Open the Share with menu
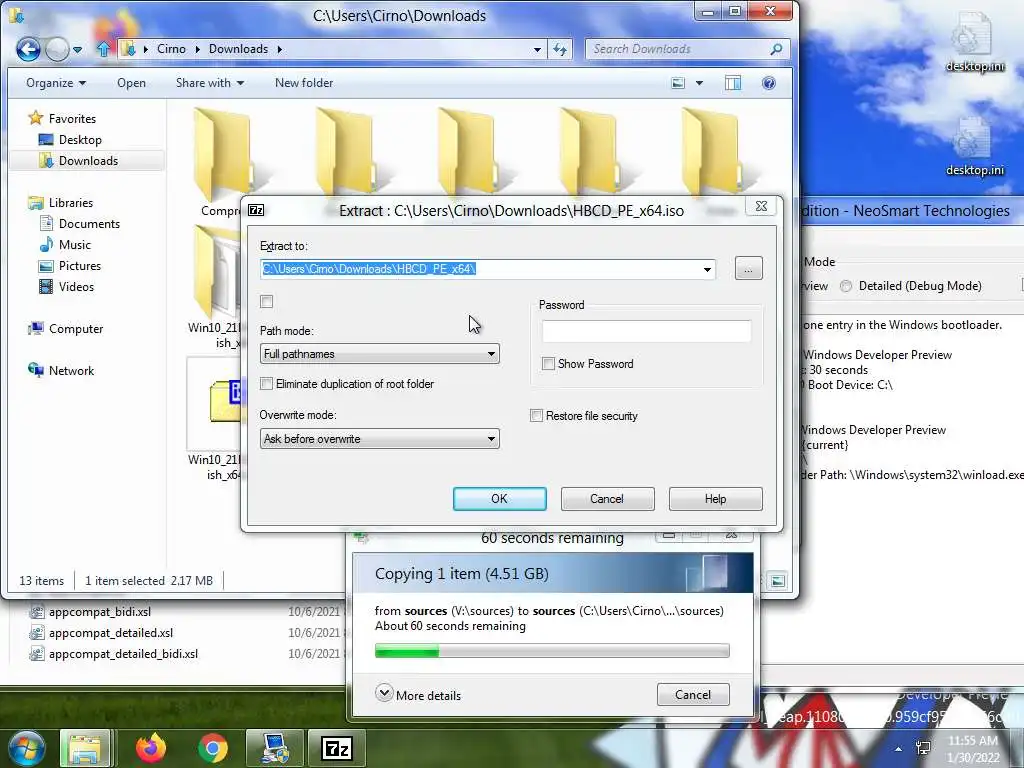1024x768 pixels. (210, 83)
